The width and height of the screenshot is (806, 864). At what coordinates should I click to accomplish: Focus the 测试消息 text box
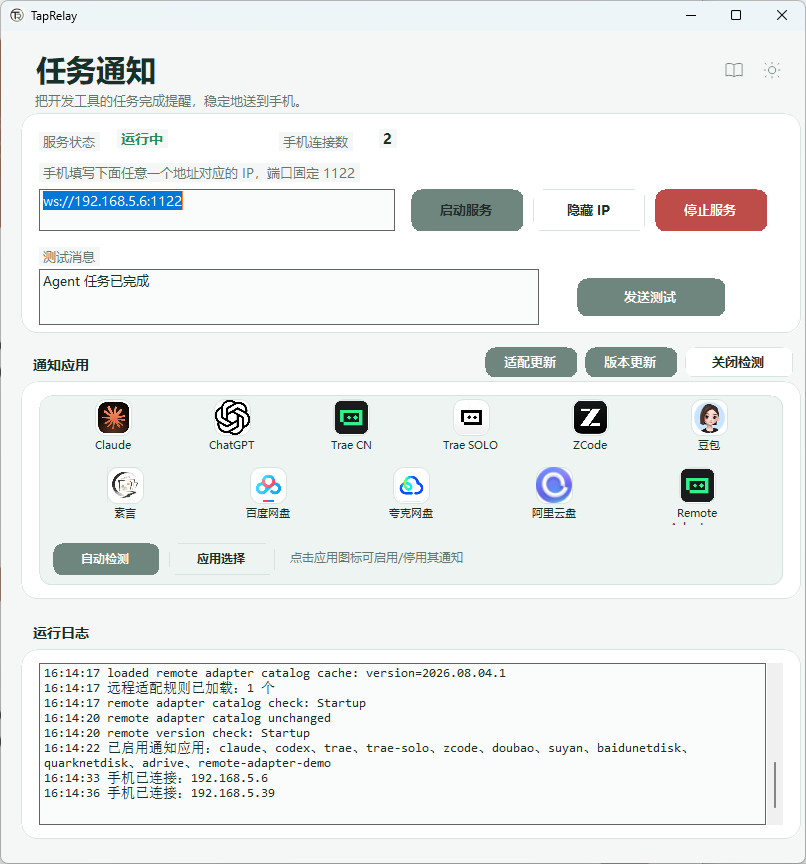pos(289,297)
